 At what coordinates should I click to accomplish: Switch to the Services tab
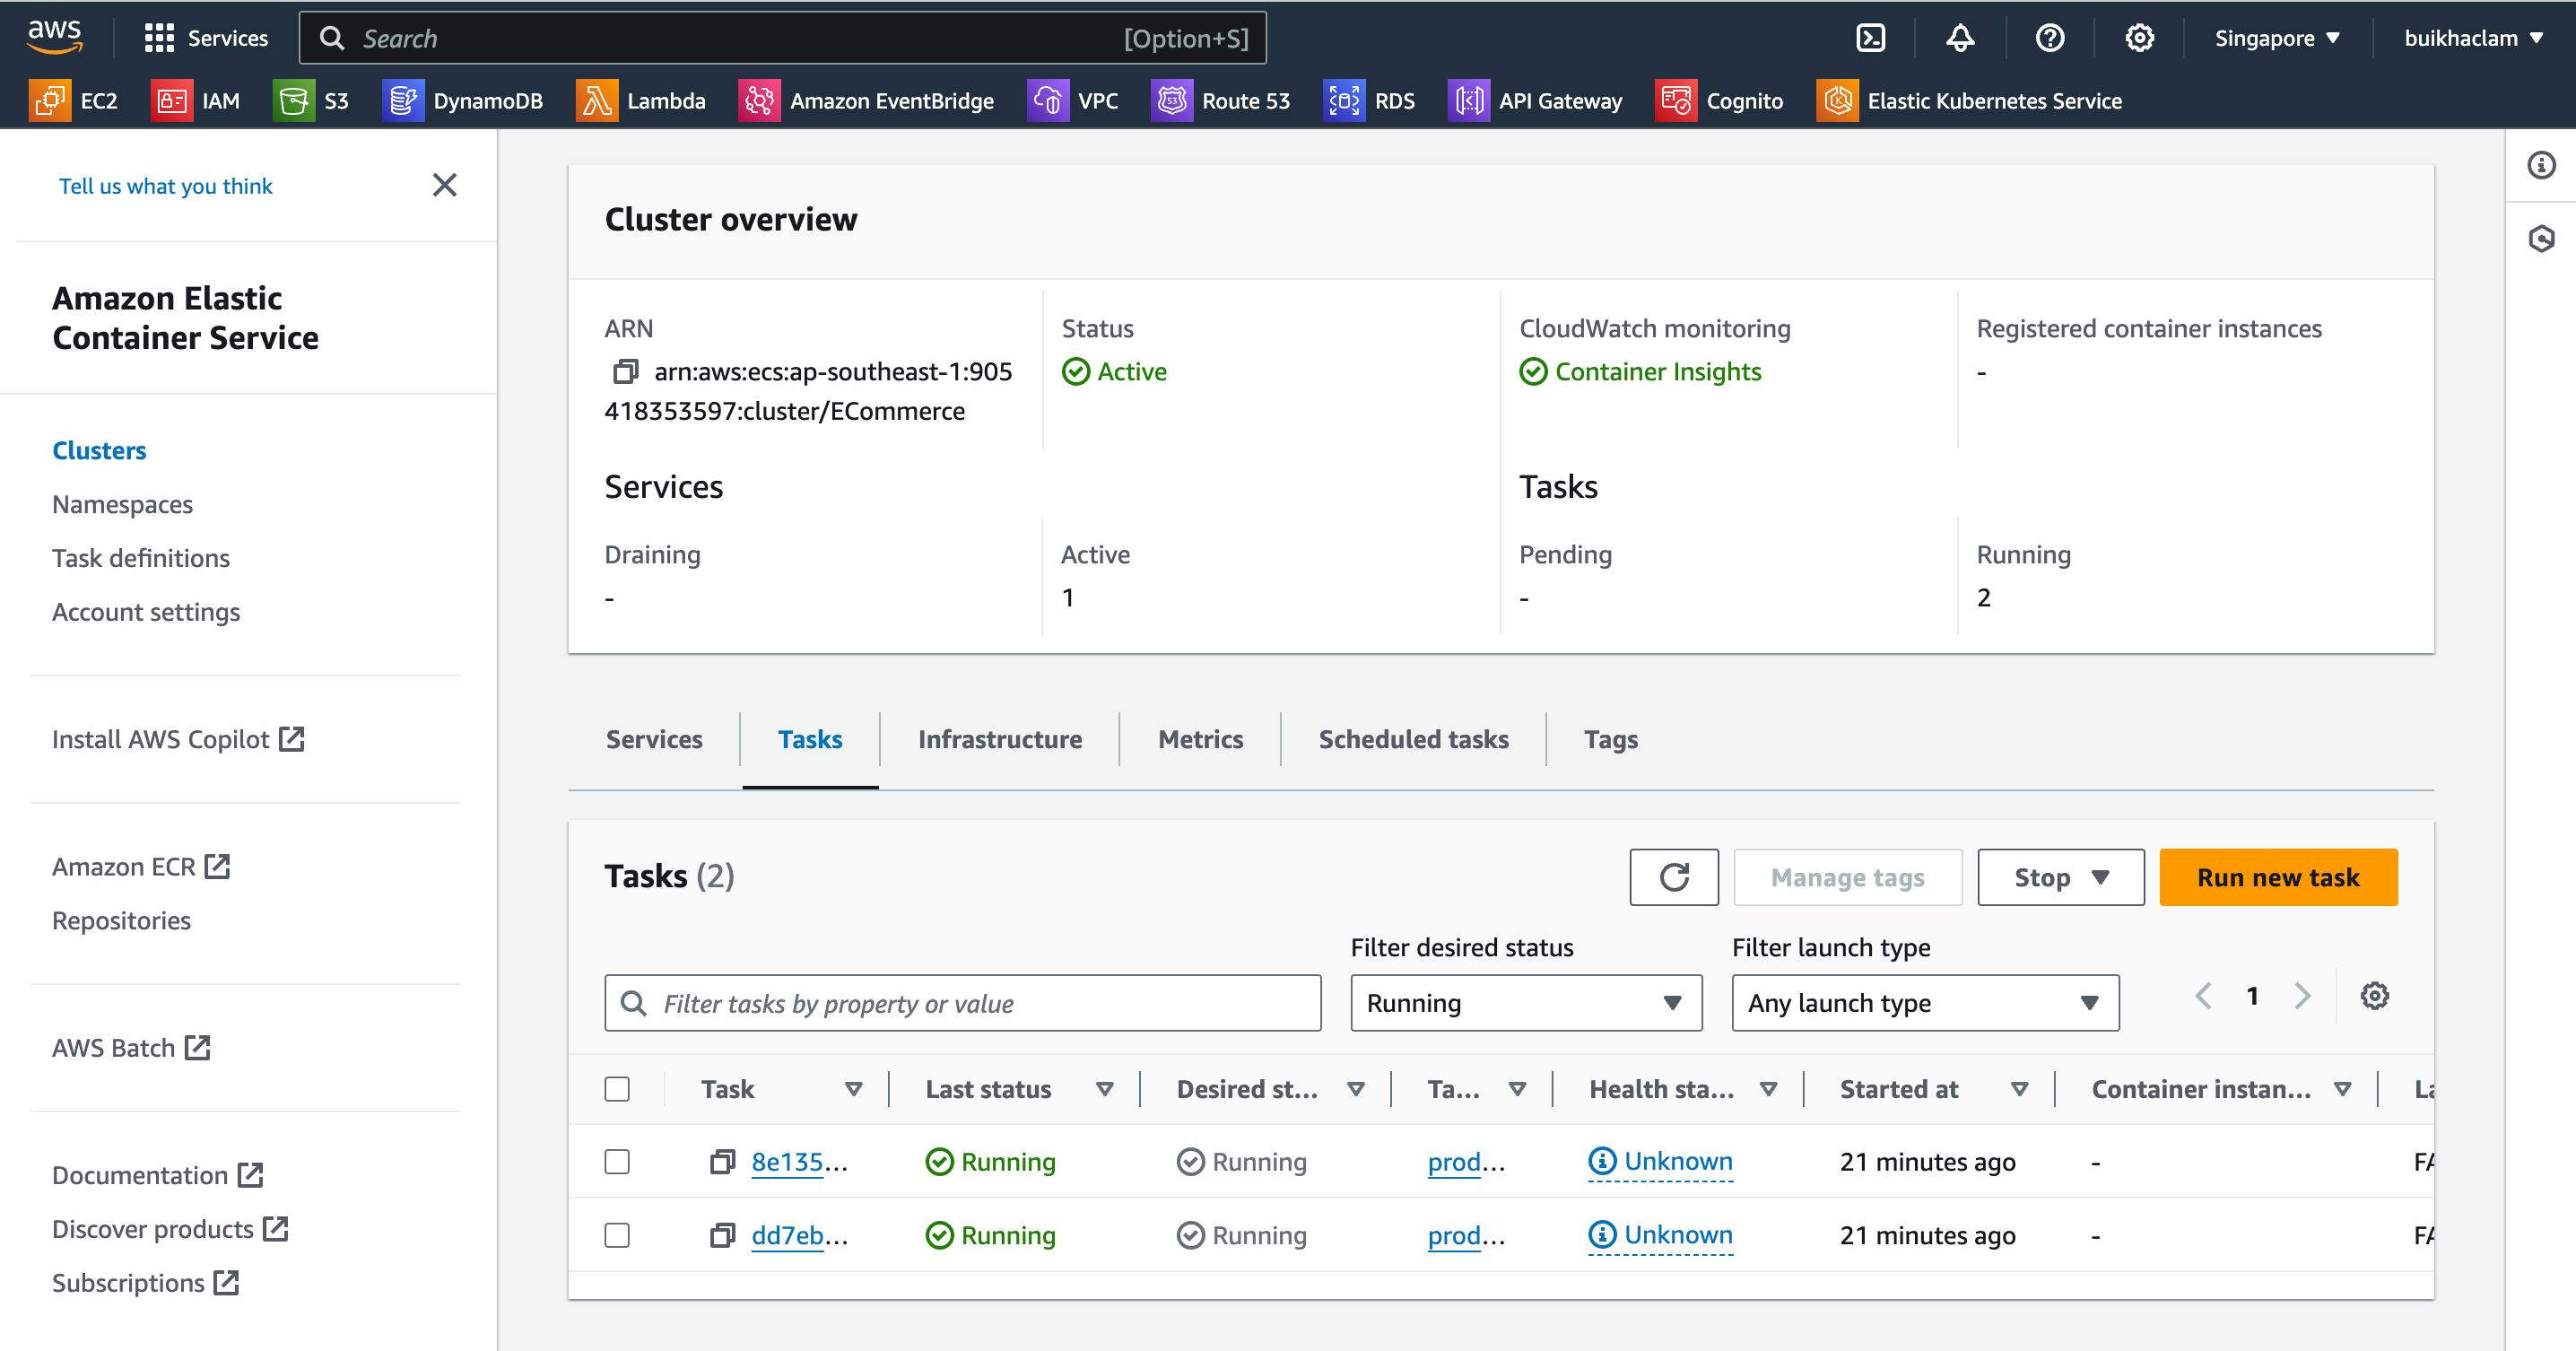(654, 739)
